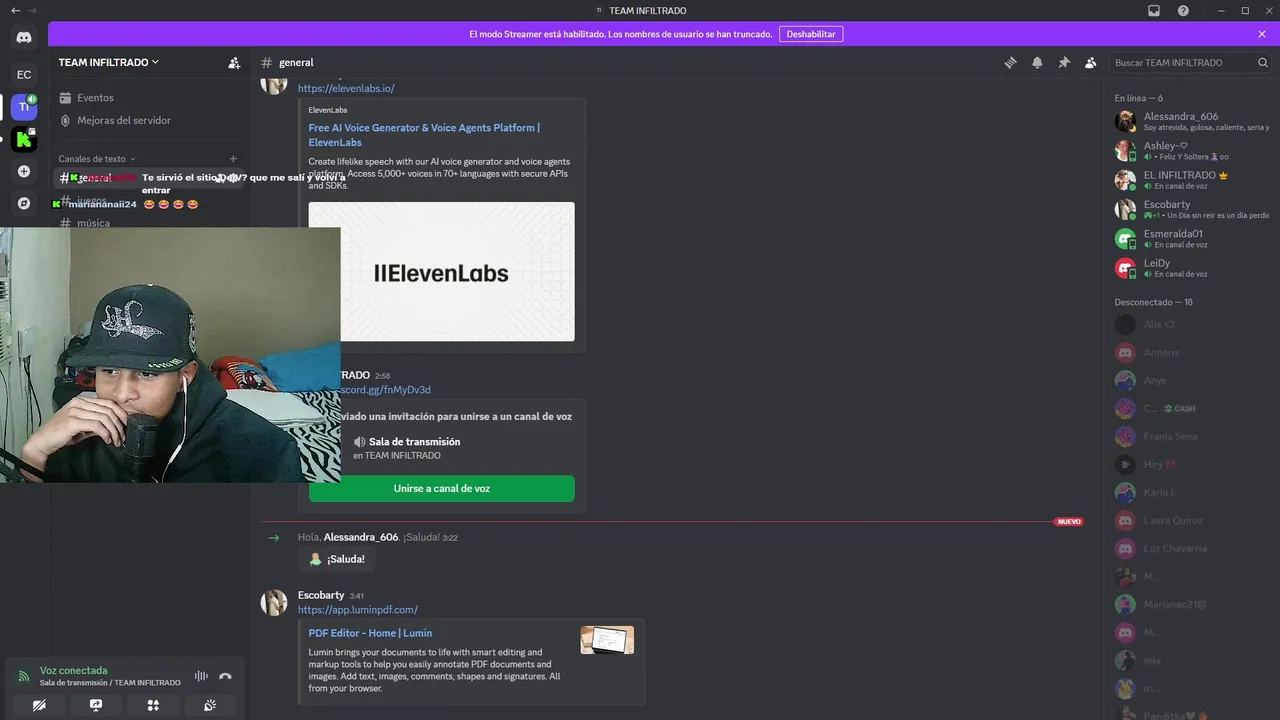The image size is (1280, 720).
Task: Click the webcam overlay video
Action: pyautogui.click(x=170, y=355)
